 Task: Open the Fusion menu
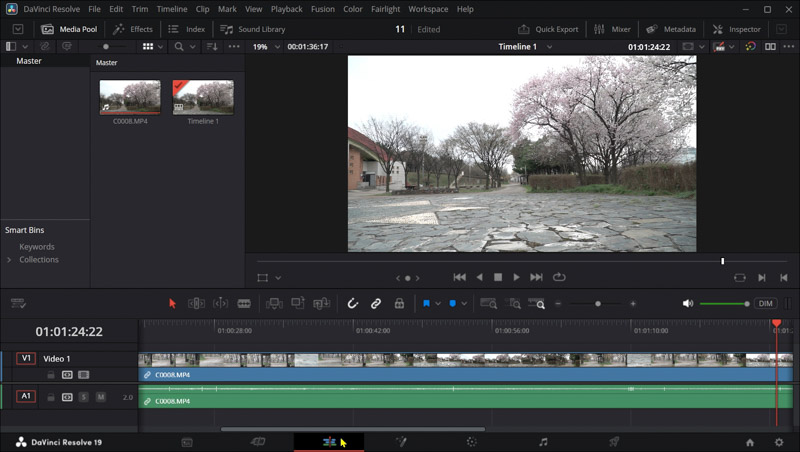point(323,9)
